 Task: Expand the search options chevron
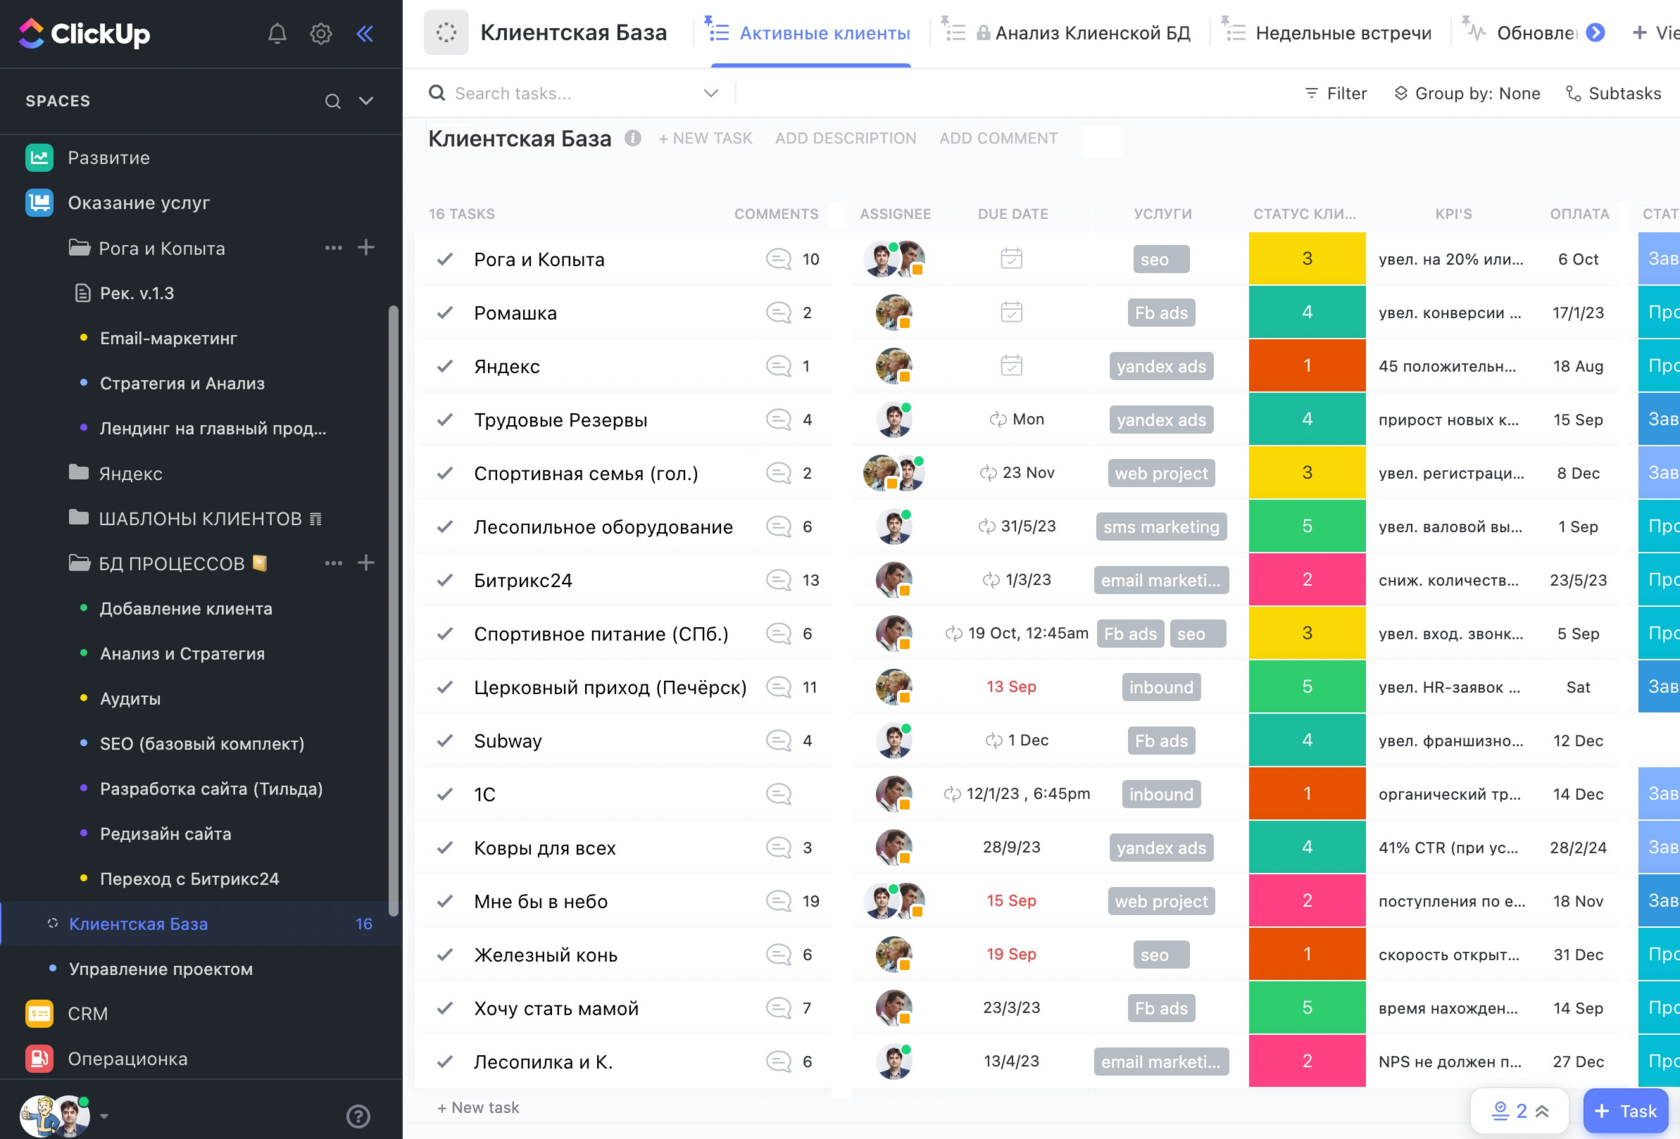click(x=711, y=93)
